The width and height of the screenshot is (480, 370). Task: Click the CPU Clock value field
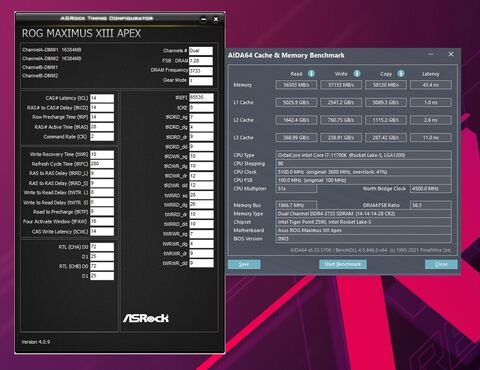[x=364, y=172]
